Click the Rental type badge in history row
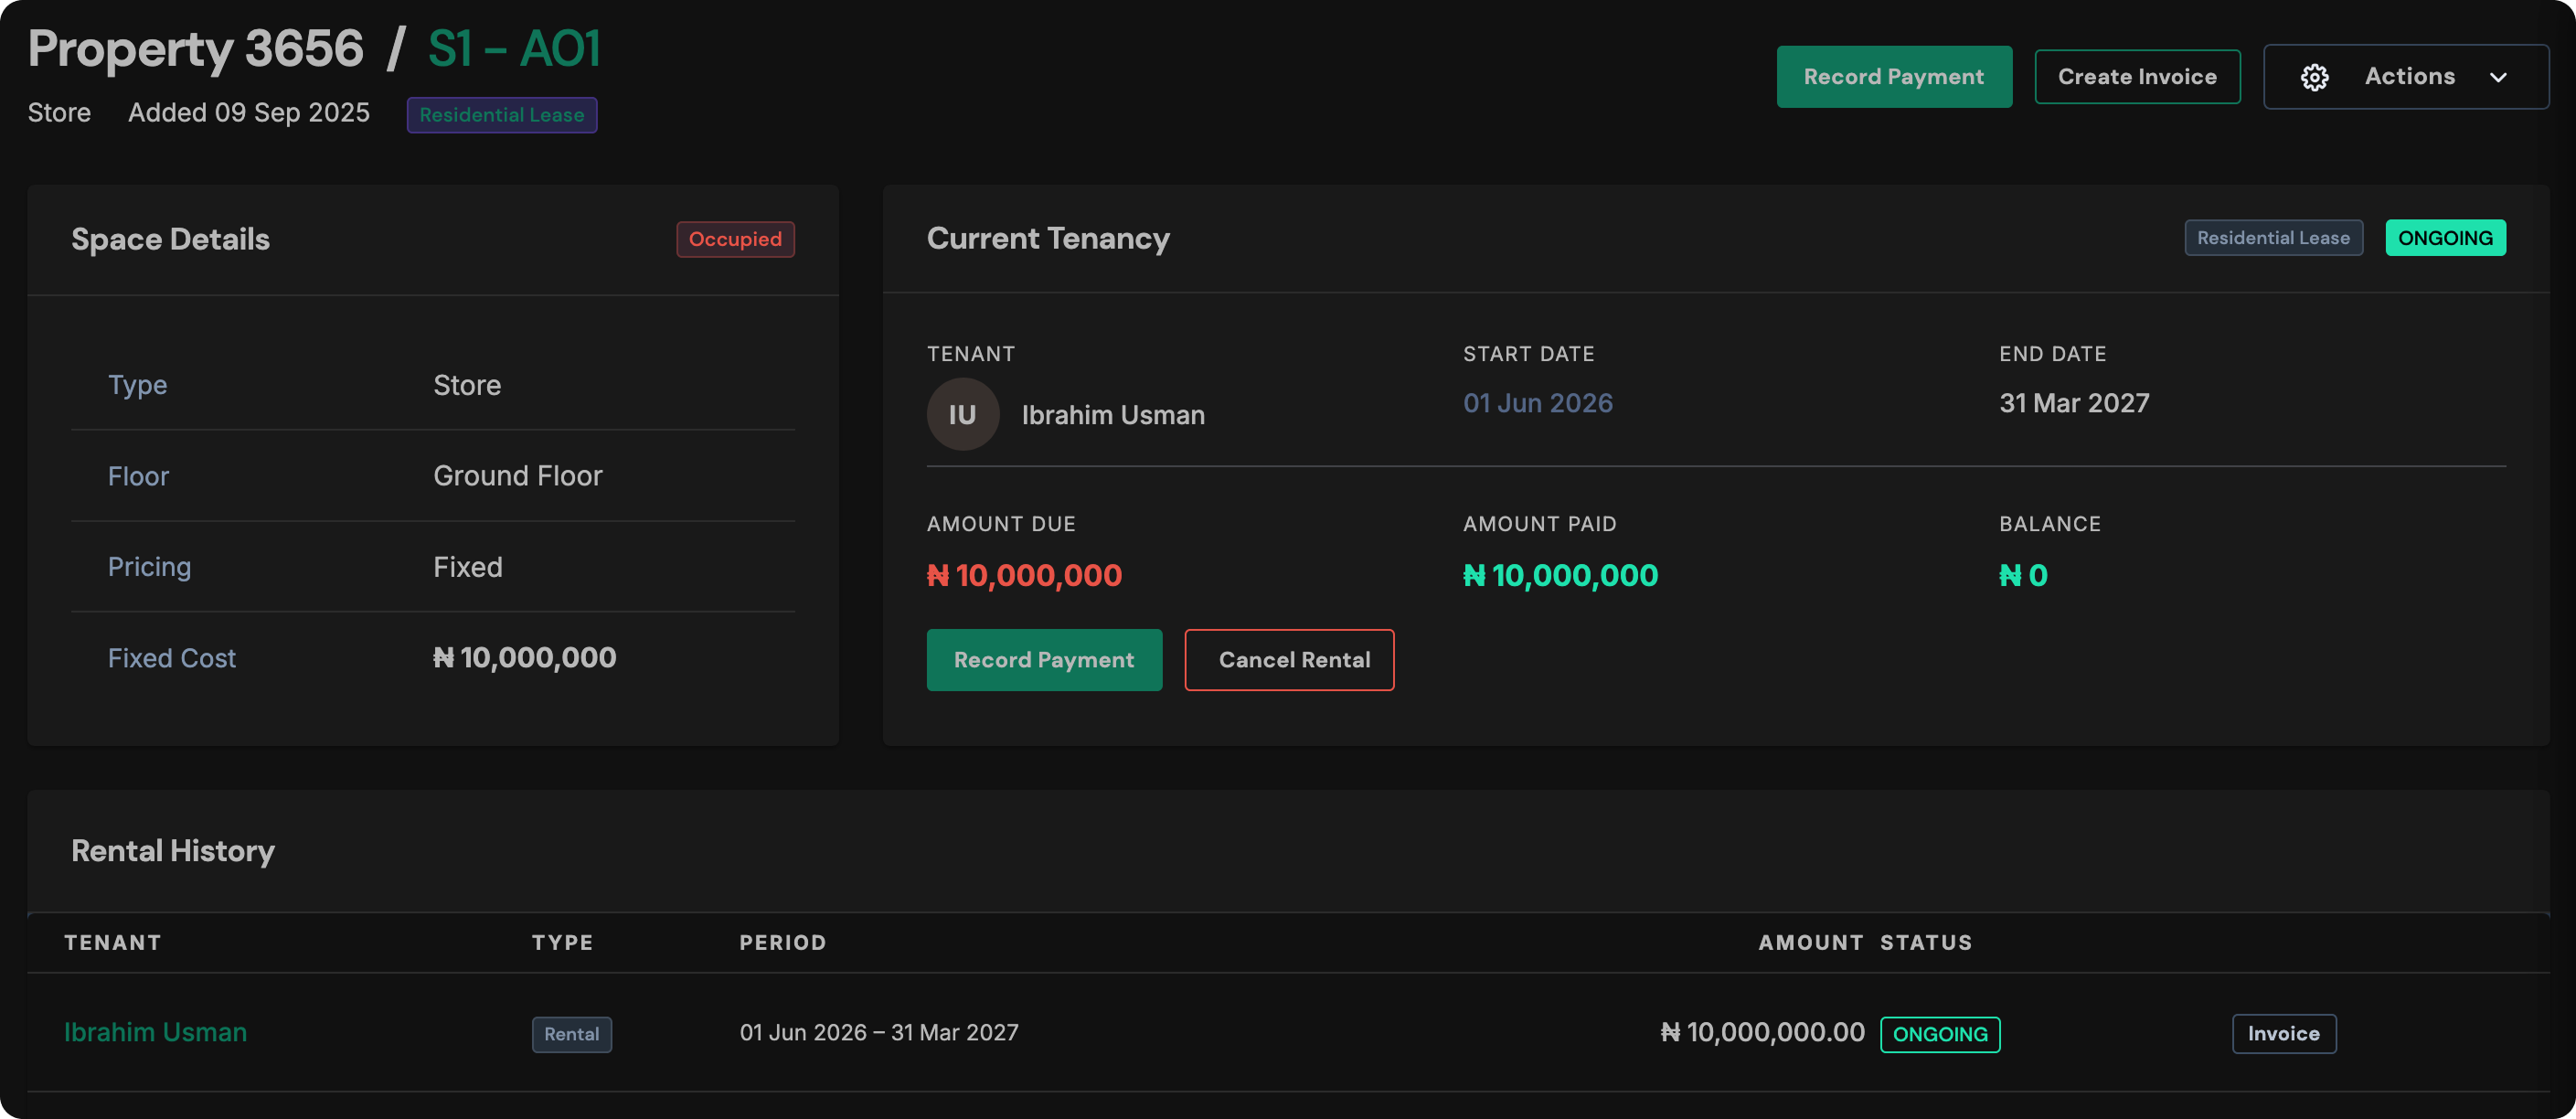Screen dimensions: 2576x1119 point(571,1034)
